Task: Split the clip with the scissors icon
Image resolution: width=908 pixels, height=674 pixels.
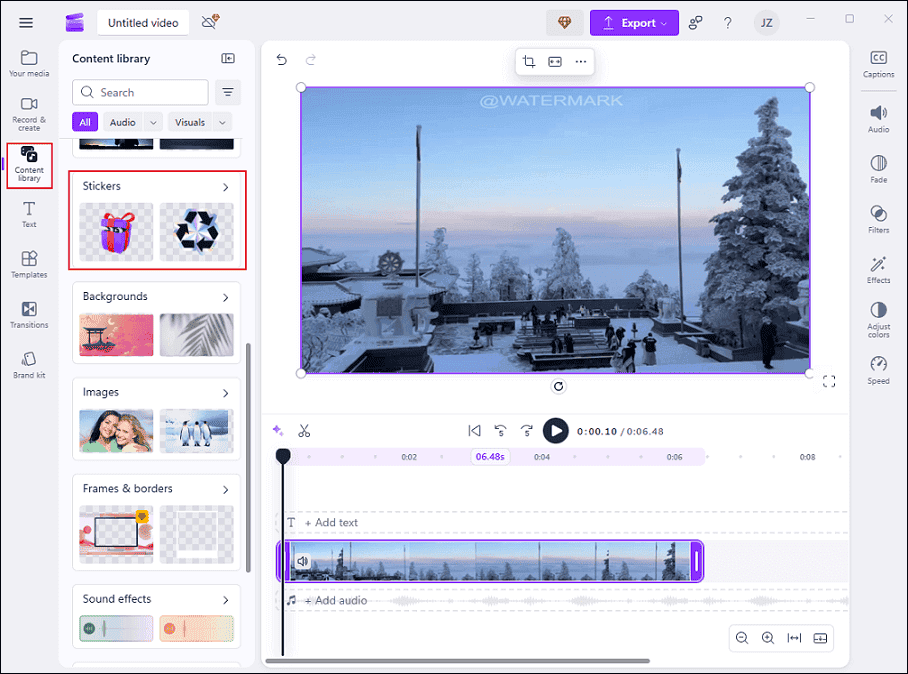Action: pyautogui.click(x=305, y=430)
